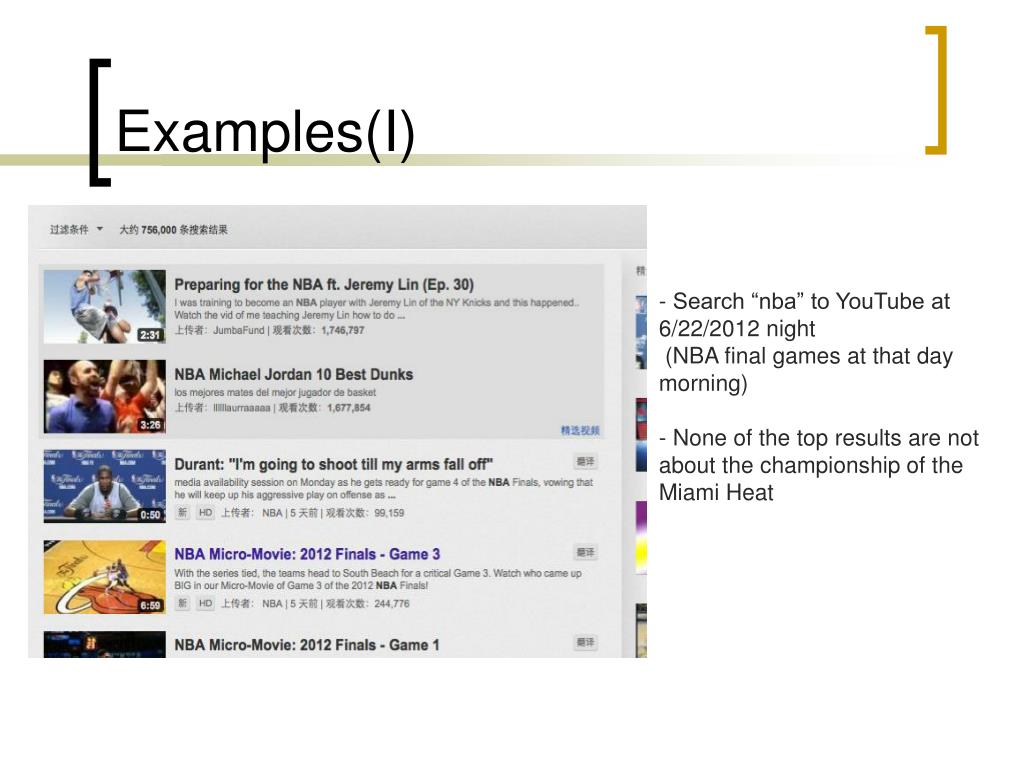Click the 翻译 translate button on Game 3 video
The width and height of the screenshot is (1024, 768).
[x=585, y=552]
